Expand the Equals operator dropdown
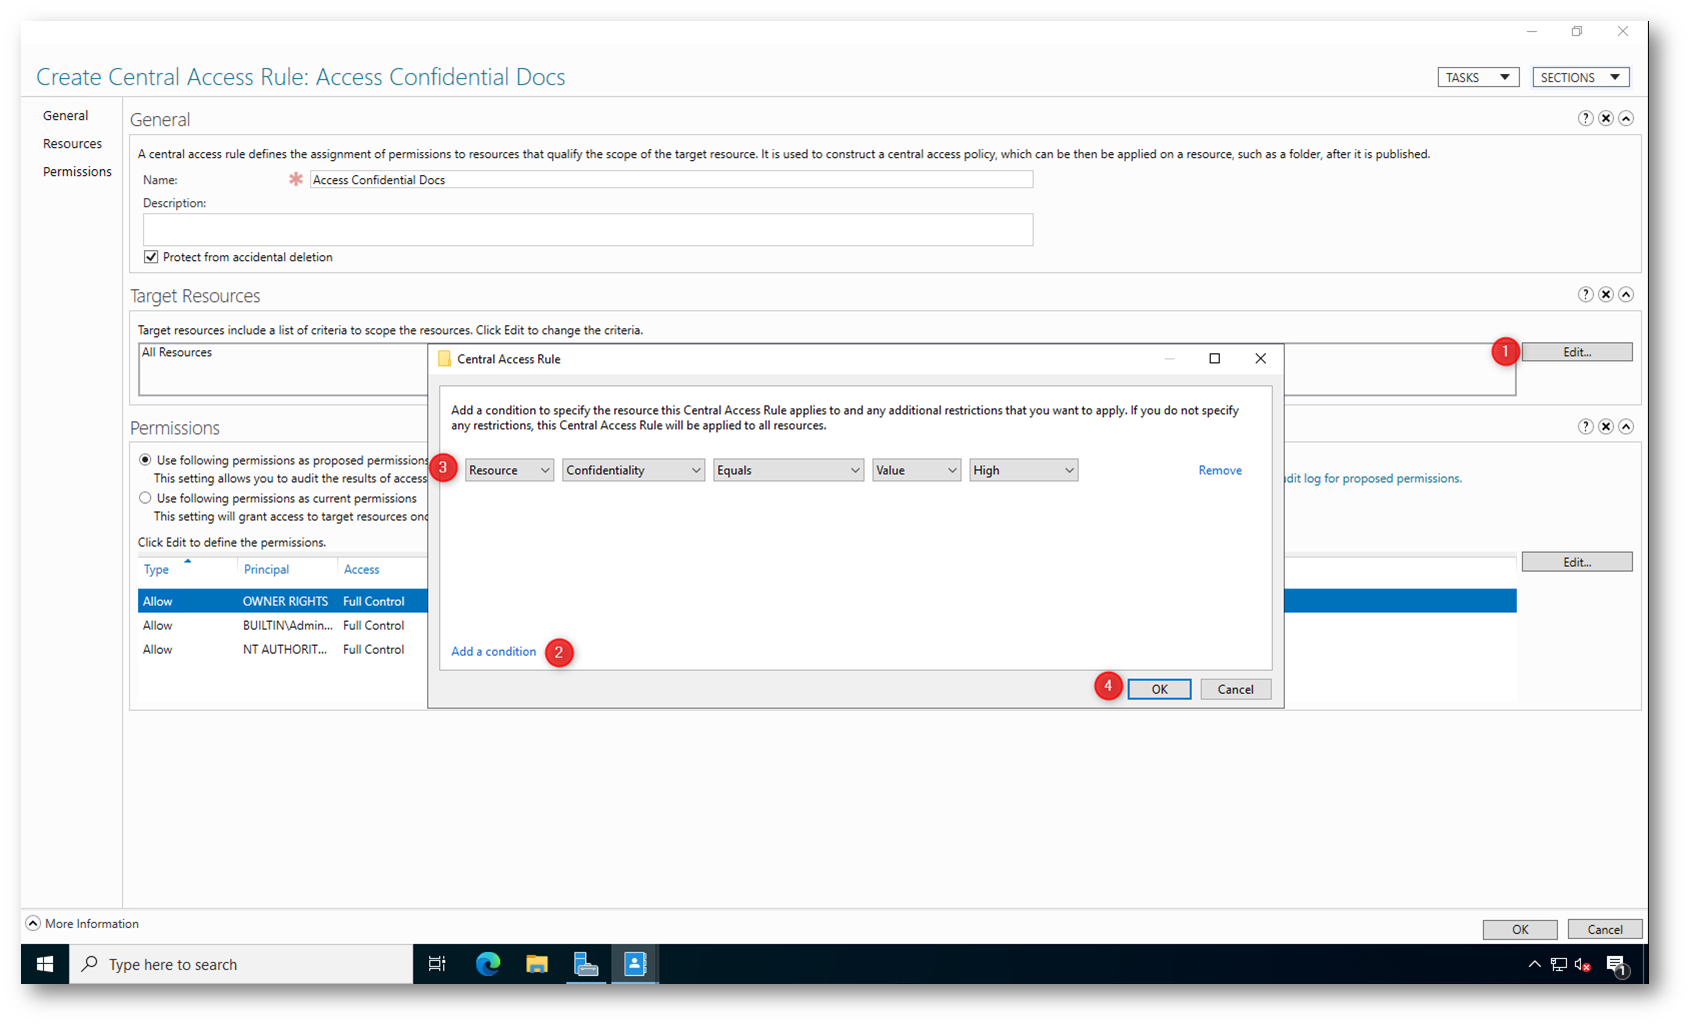 pos(788,470)
